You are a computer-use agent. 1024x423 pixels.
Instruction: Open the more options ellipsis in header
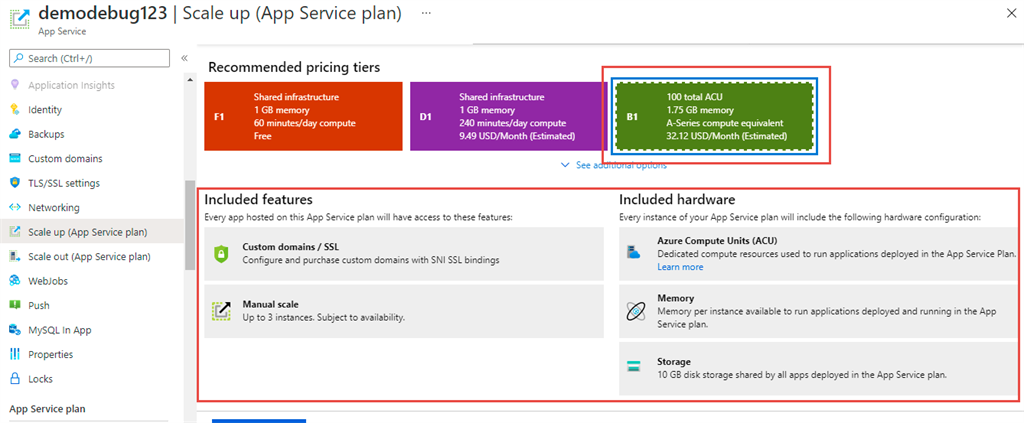click(427, 13)
